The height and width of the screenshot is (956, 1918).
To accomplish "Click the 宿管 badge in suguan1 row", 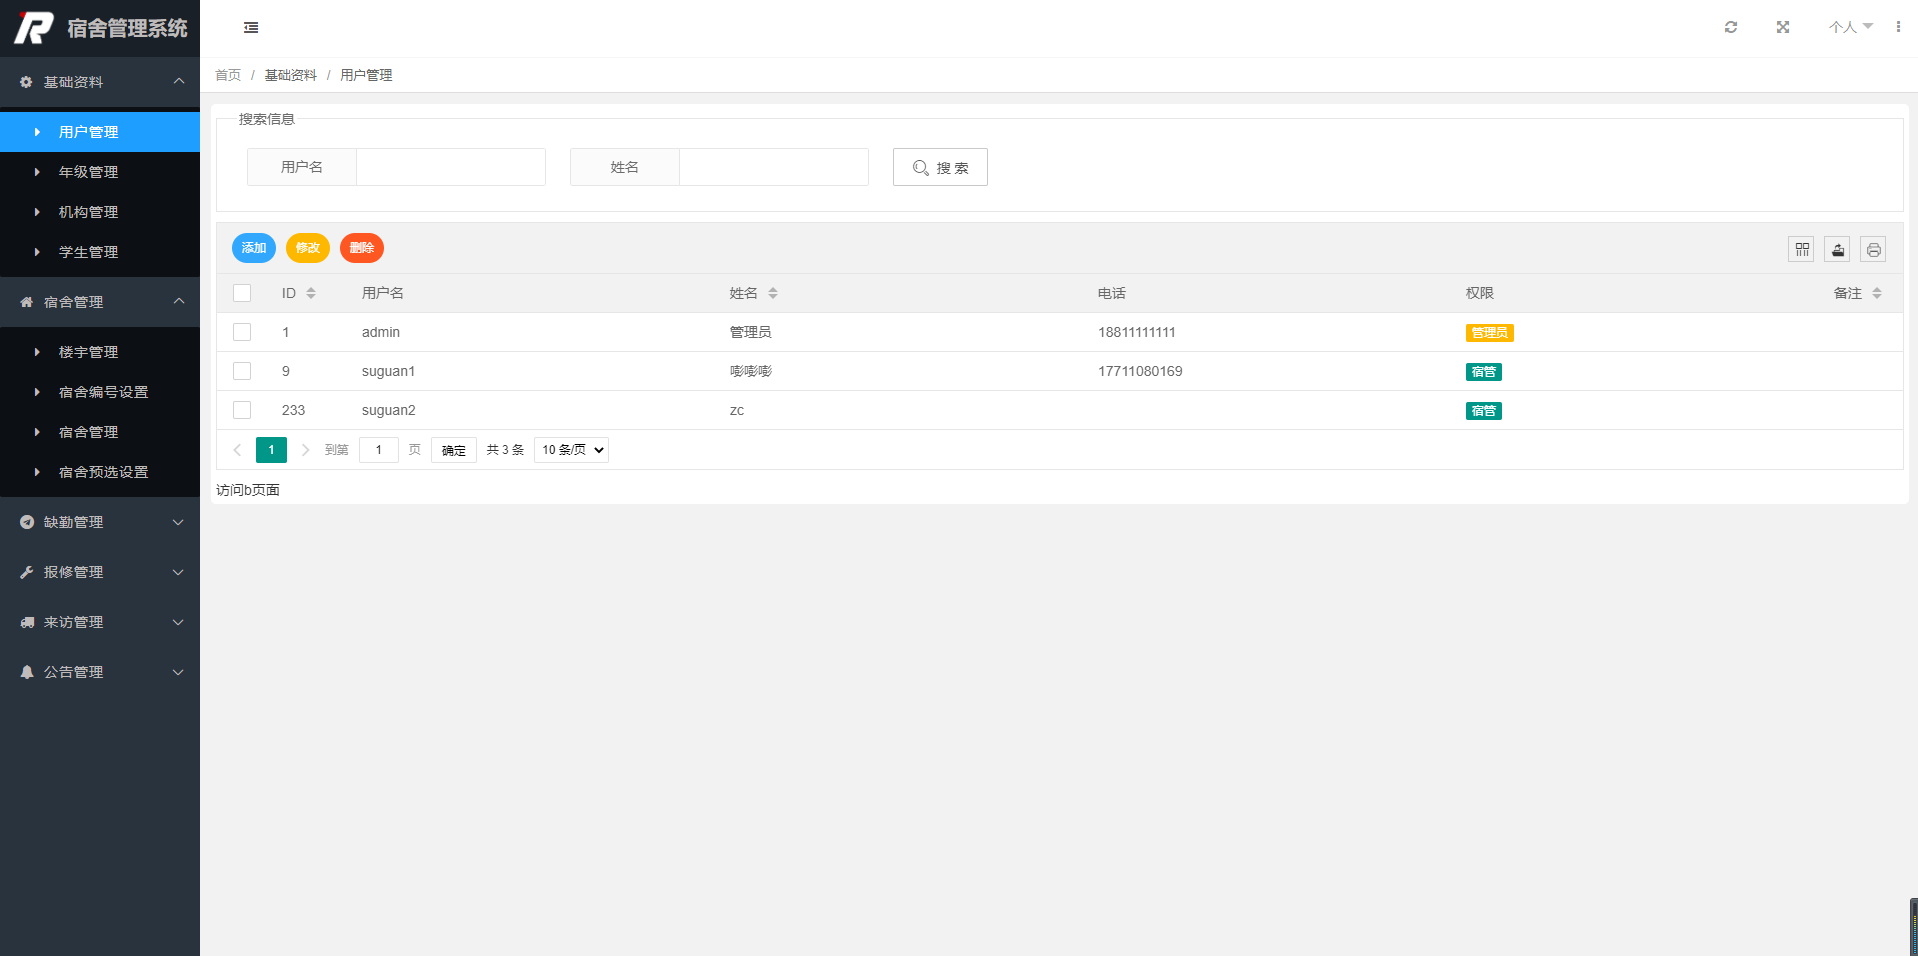I will [x=1484, y=372].
